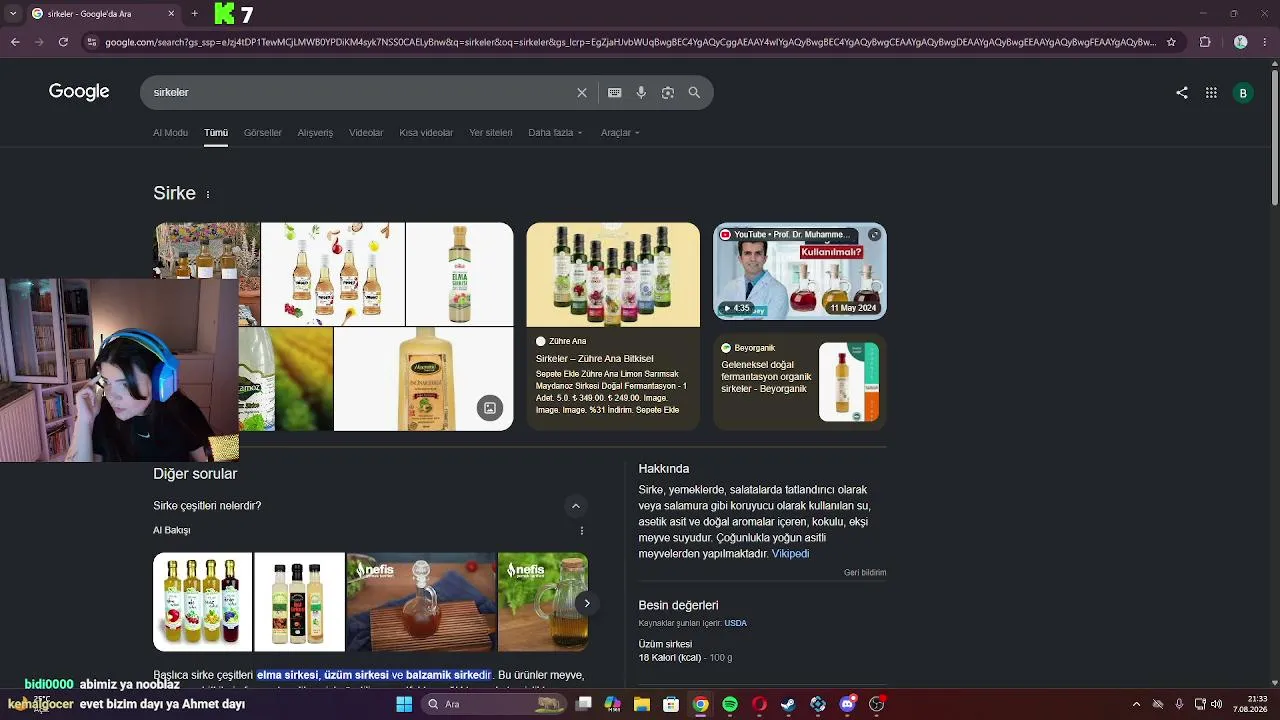Open the Google account avatar menu
Image resolution: width=1280 pixels, height=720 pixels.
(1243, 93)
